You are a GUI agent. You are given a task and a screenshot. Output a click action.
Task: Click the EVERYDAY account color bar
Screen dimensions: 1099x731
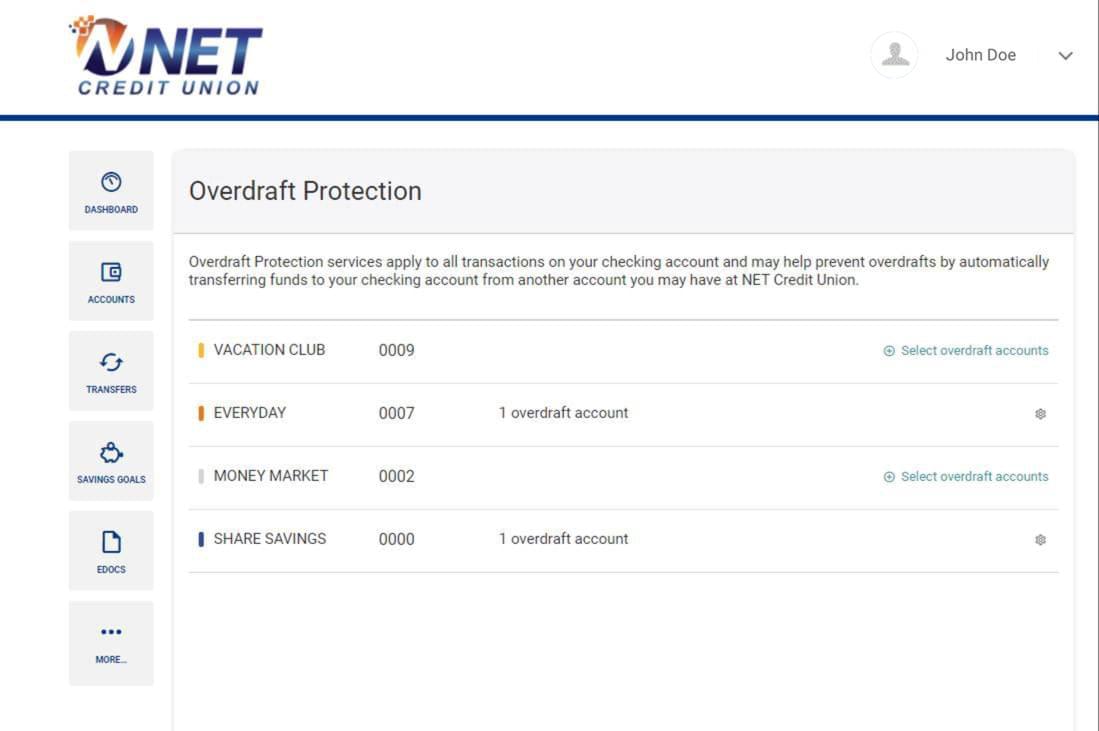click(201, 412)
